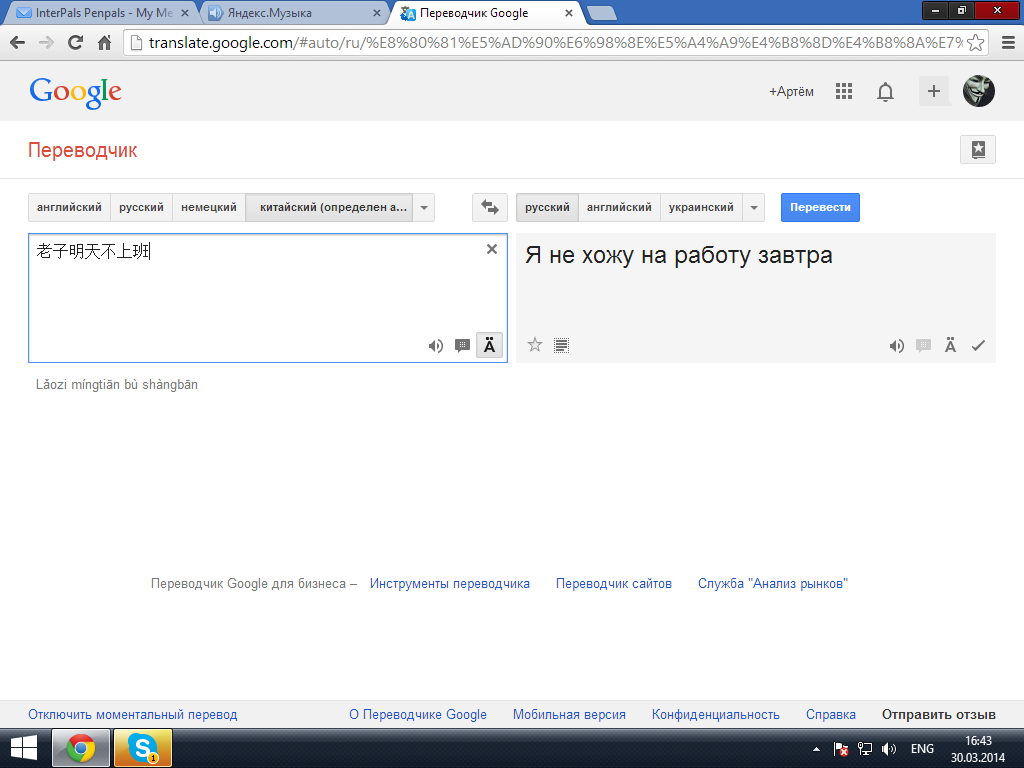Select украинский as target language
1024x768 pixels.
701,208
